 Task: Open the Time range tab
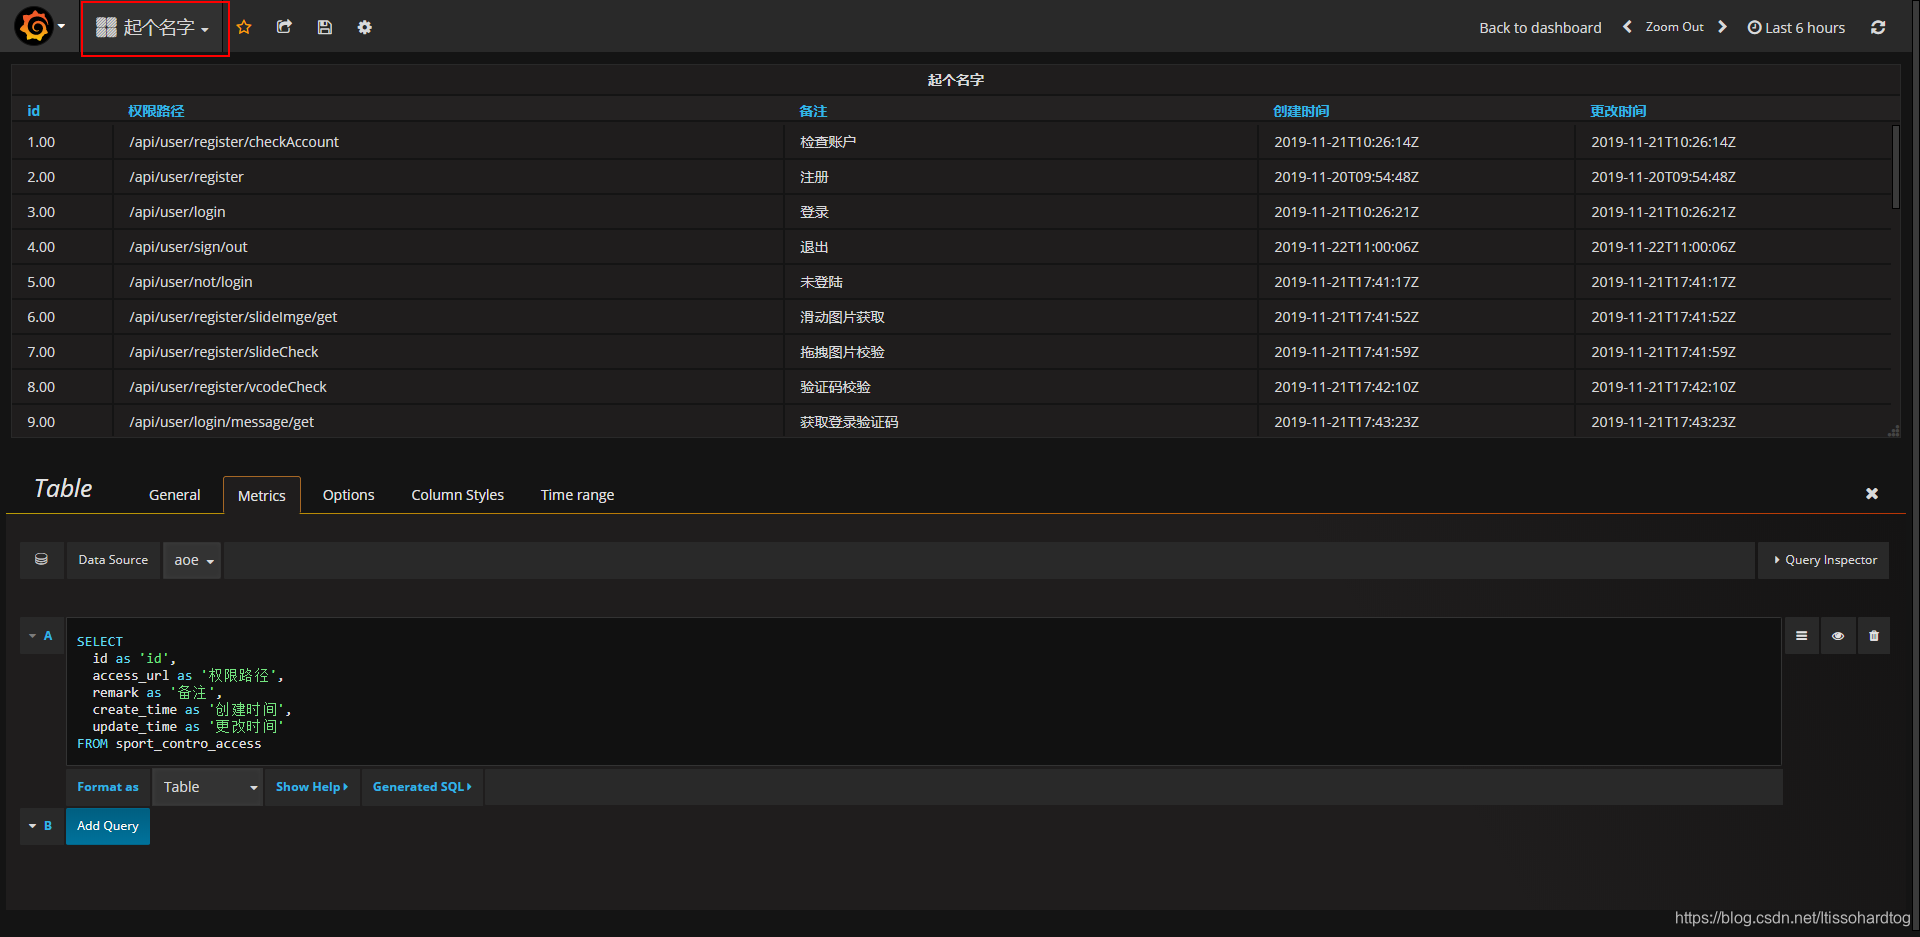pos(578,495)
